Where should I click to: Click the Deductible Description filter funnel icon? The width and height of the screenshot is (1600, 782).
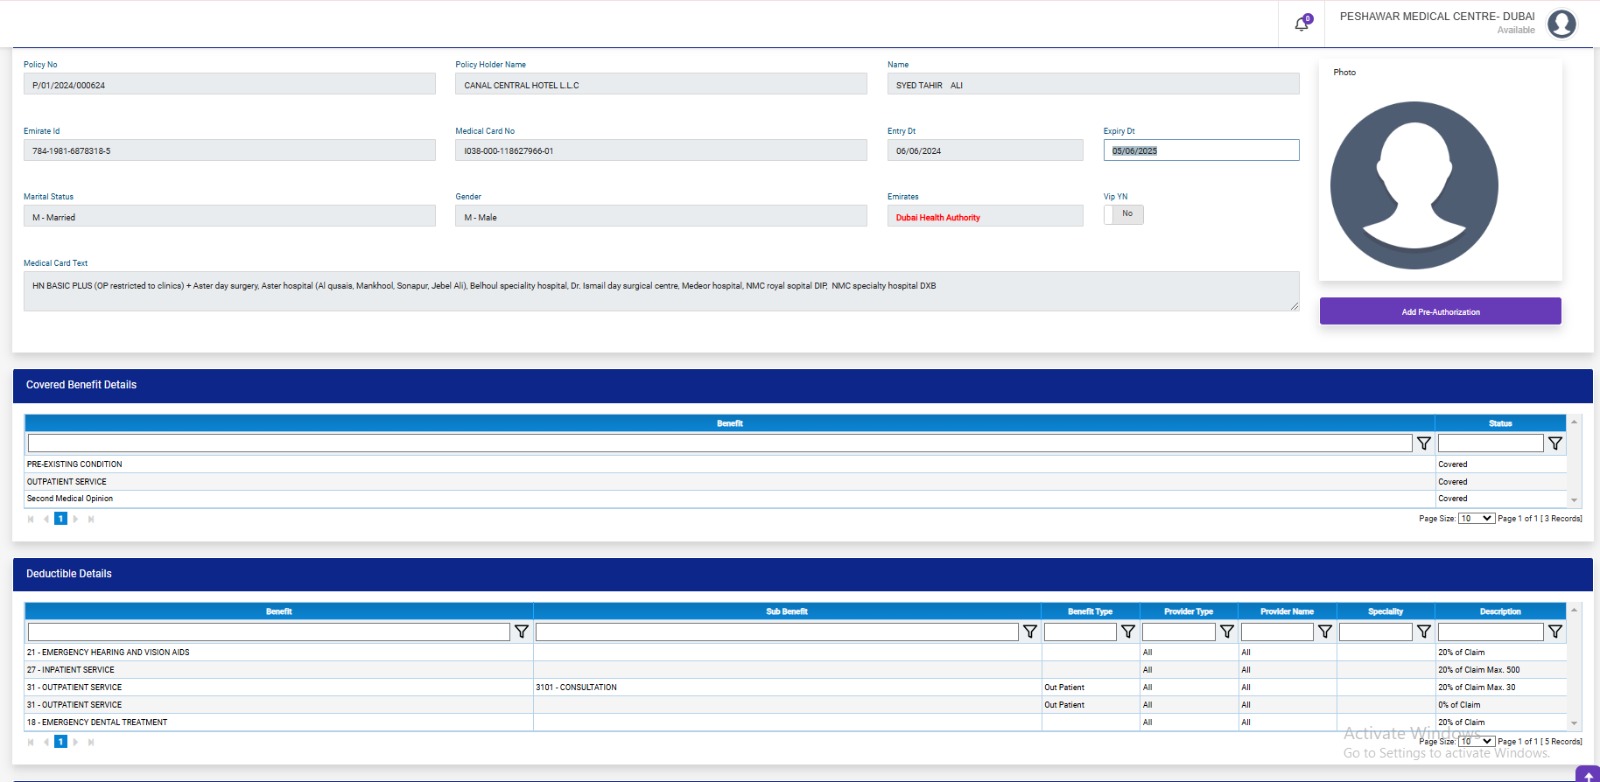pyautogui.click(x=1554, y=632)
